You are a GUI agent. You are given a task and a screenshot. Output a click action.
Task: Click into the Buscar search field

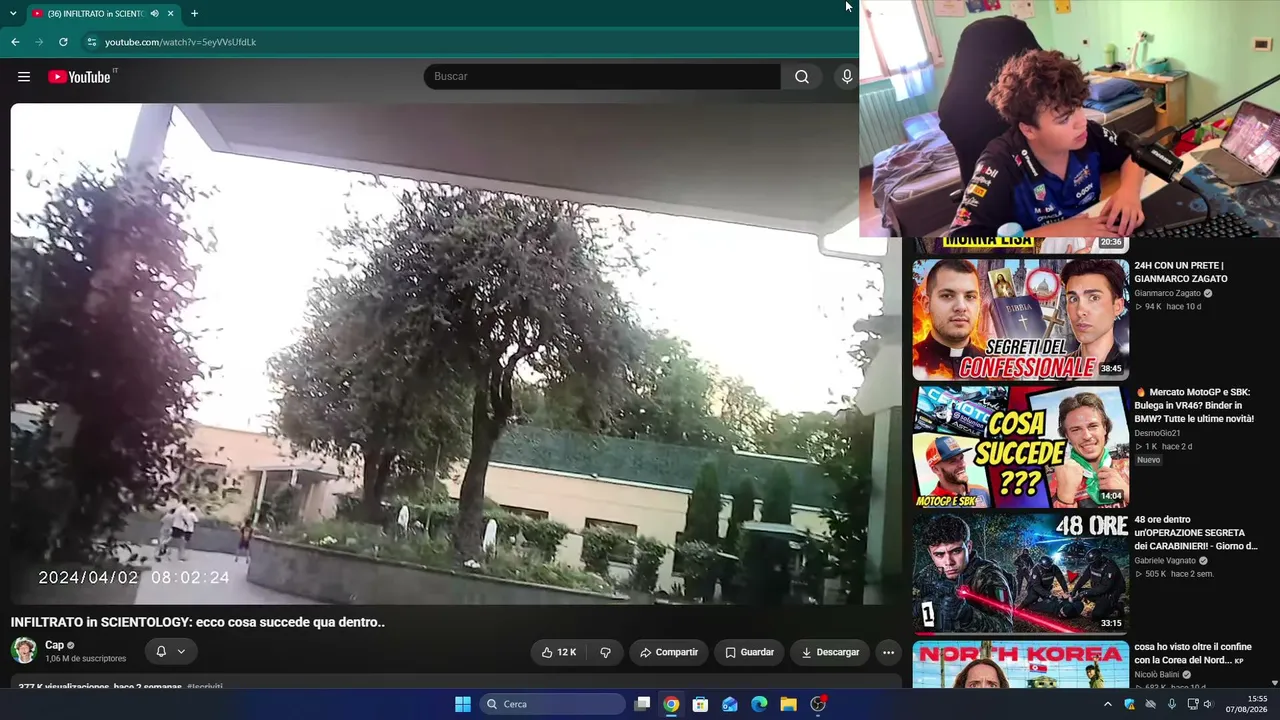602,77
